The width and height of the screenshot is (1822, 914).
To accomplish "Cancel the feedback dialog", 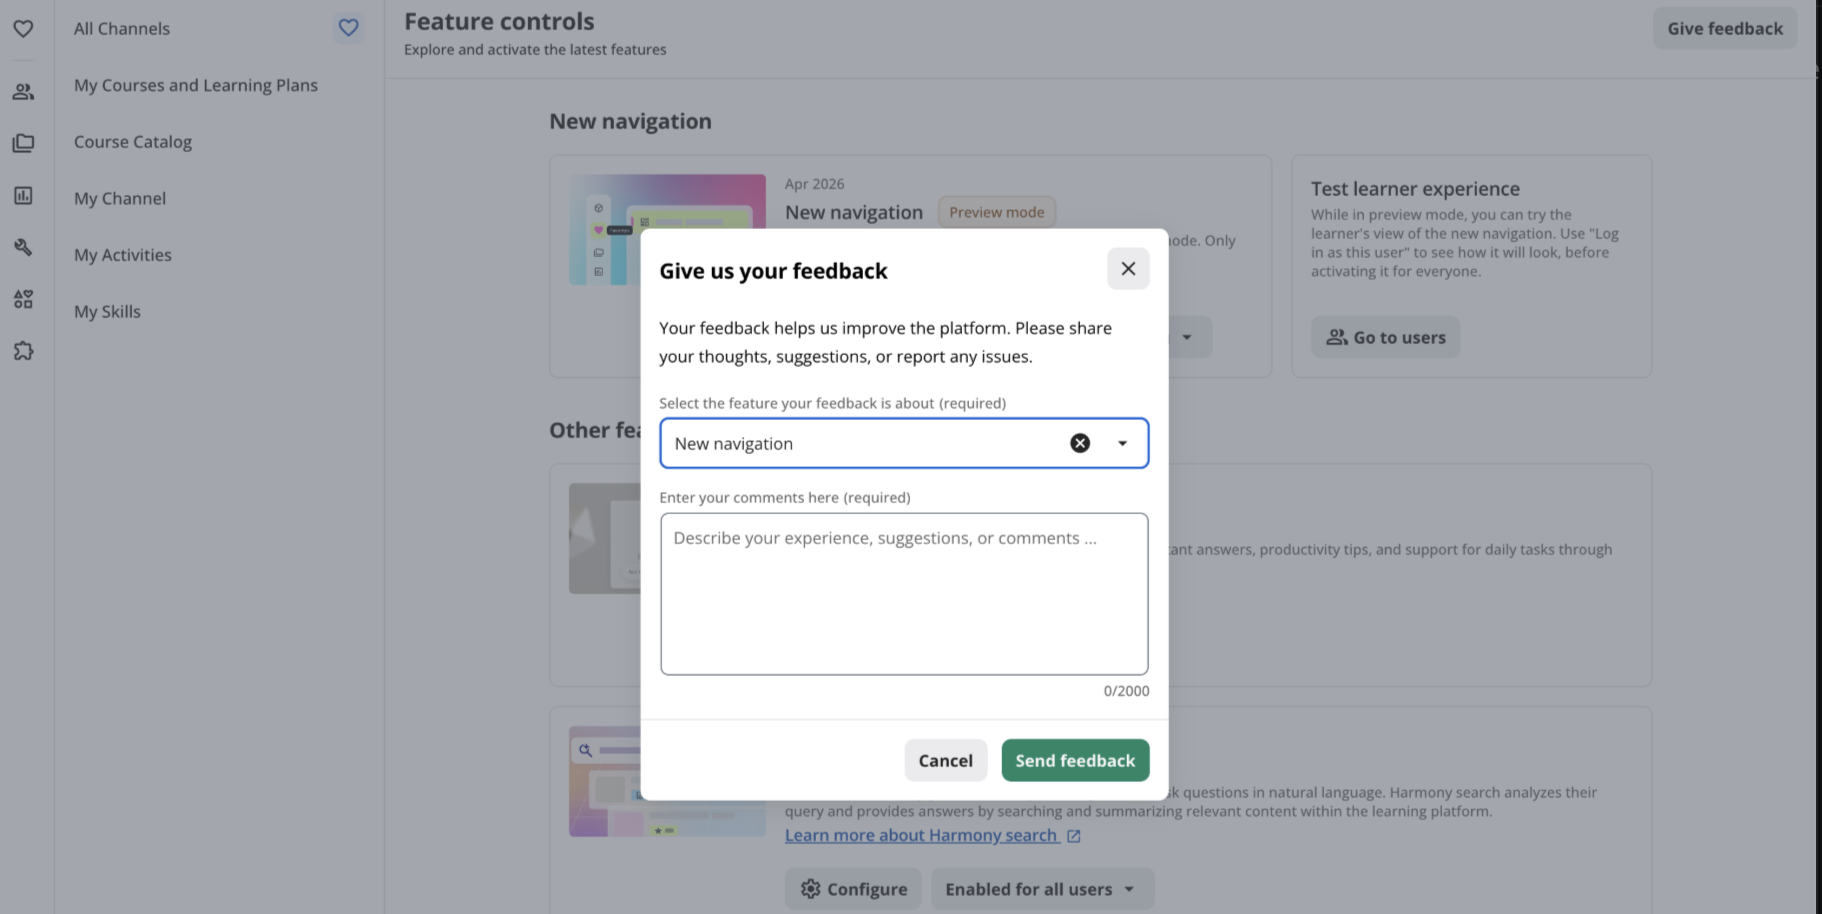I will coord(945,760).
